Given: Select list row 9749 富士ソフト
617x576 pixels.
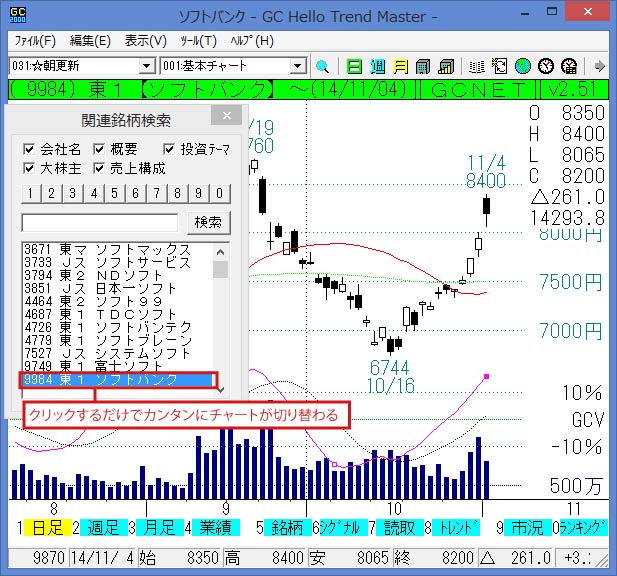Looking at the screenshot, I should (x=117, y=366).
